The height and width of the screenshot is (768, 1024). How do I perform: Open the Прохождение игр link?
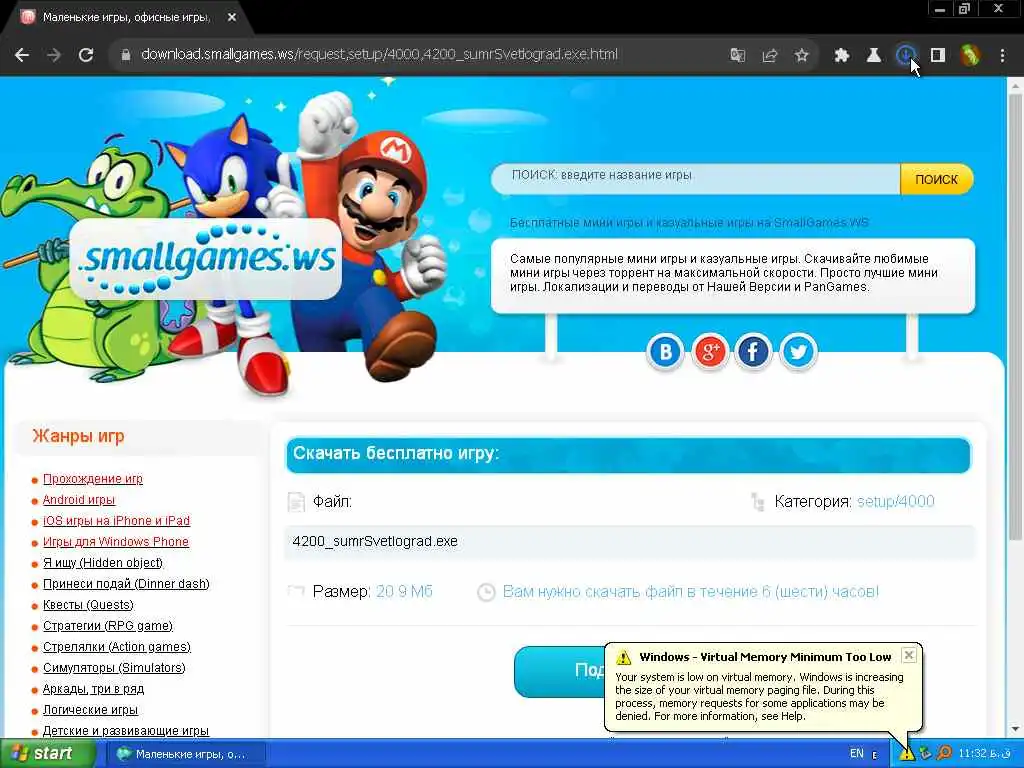coord(93,479)
